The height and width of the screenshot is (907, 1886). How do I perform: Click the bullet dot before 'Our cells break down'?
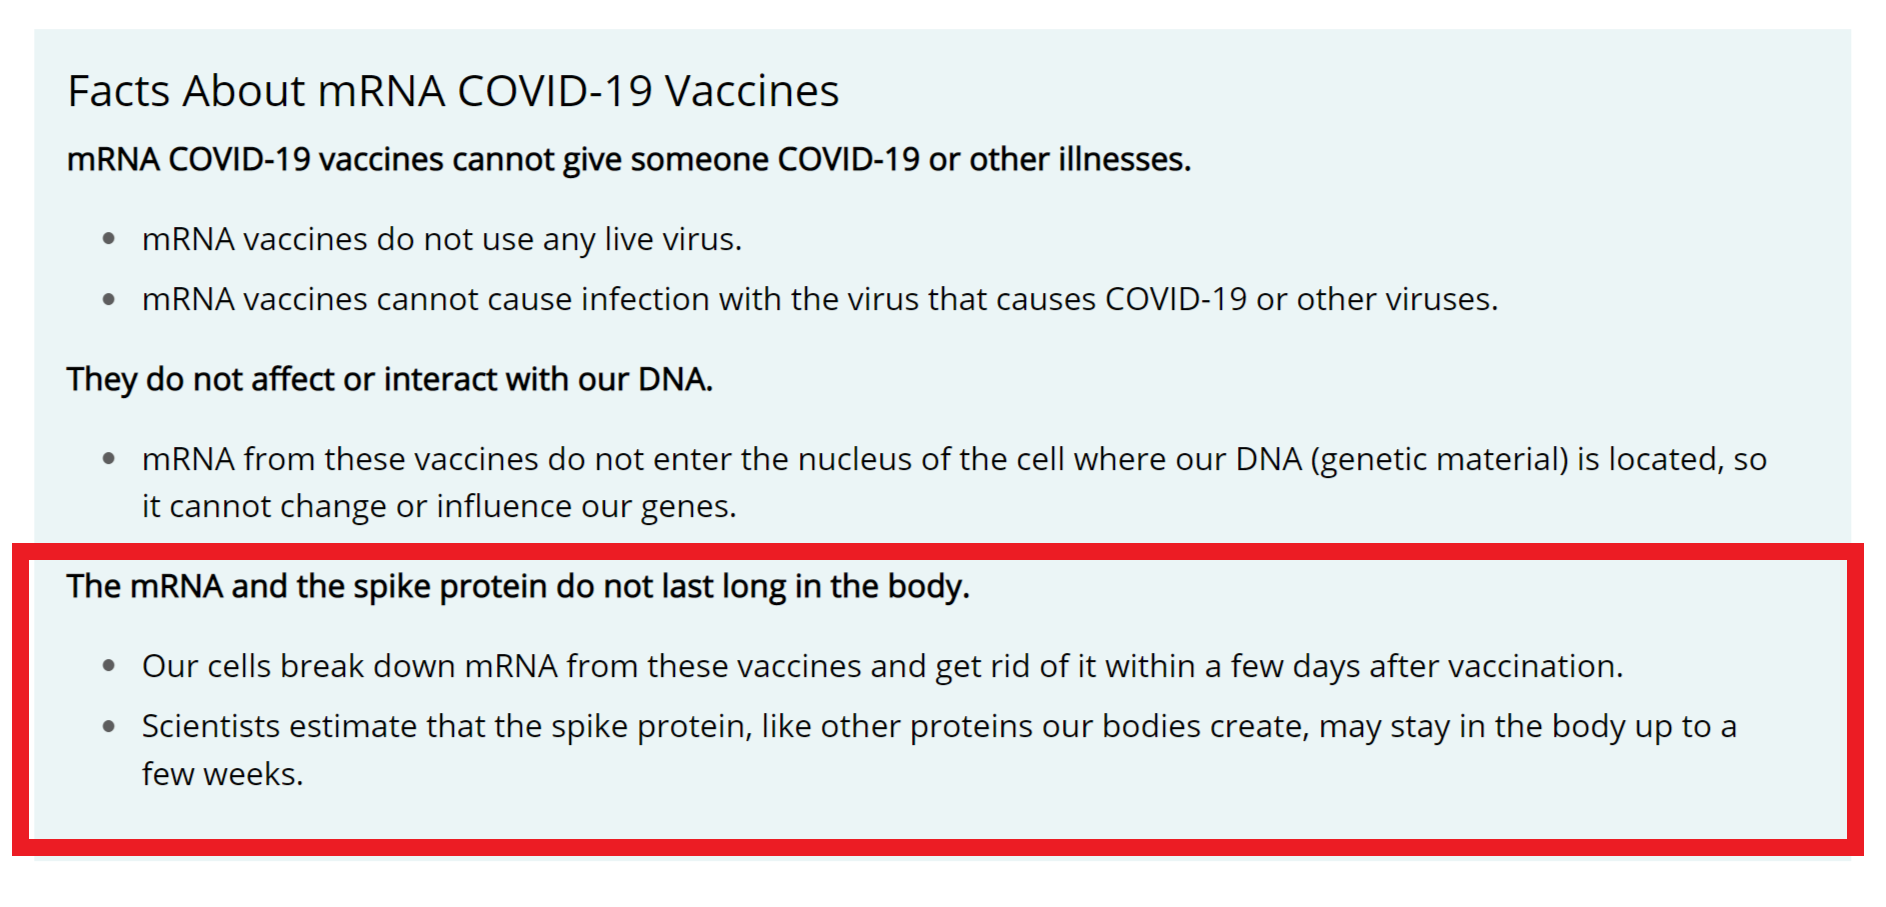pos(109,666)
